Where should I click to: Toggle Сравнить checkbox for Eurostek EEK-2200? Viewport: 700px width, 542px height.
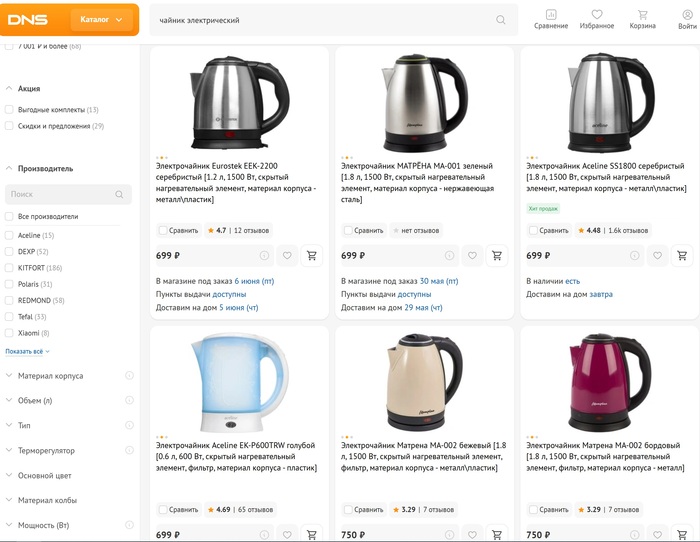pyautogui.click(x=163, y=231)
